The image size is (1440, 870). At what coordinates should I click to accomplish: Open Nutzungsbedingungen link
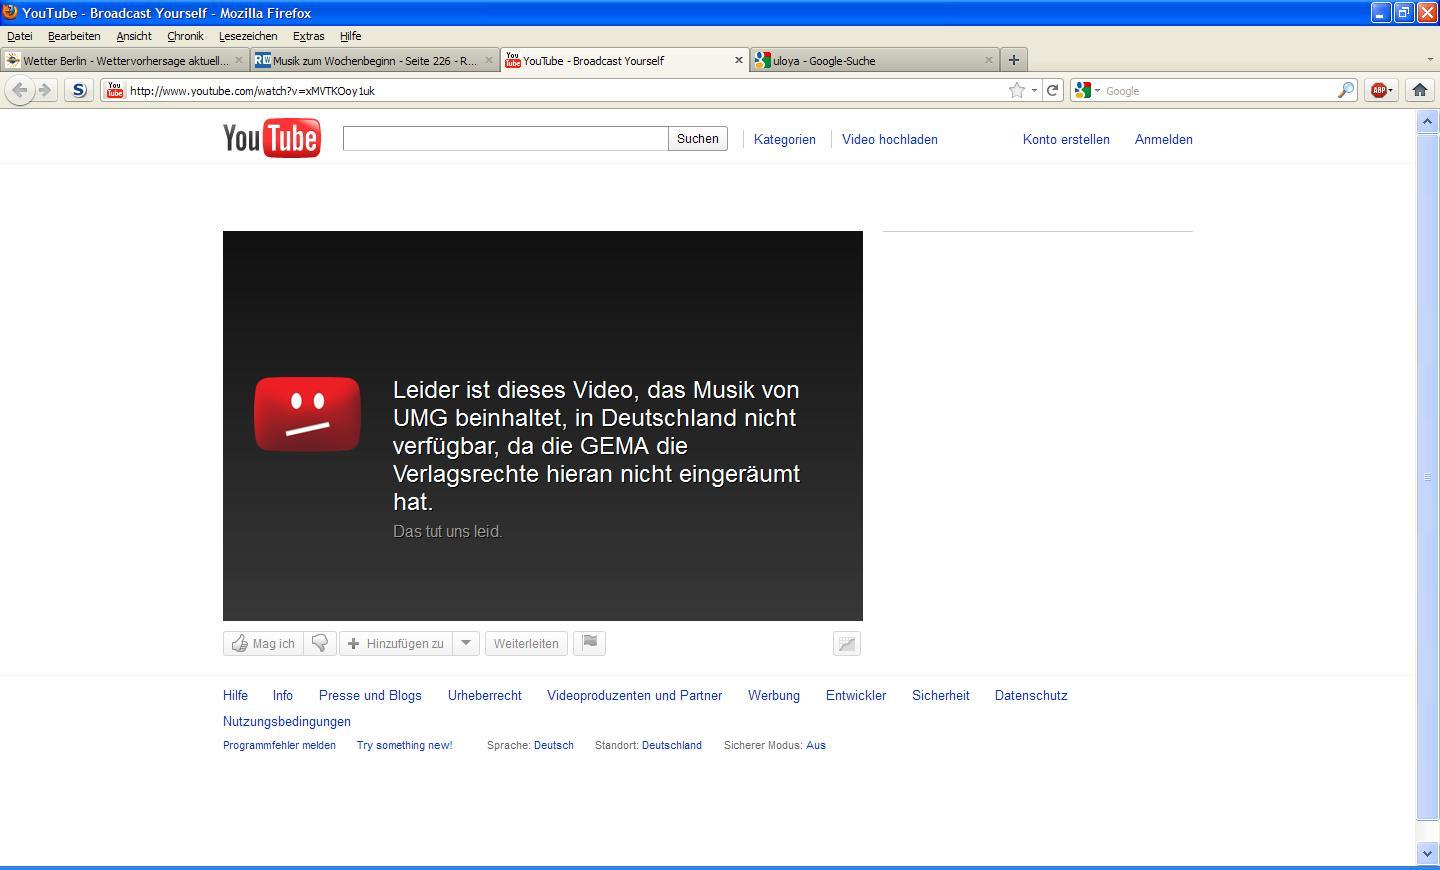click(287, 721)
